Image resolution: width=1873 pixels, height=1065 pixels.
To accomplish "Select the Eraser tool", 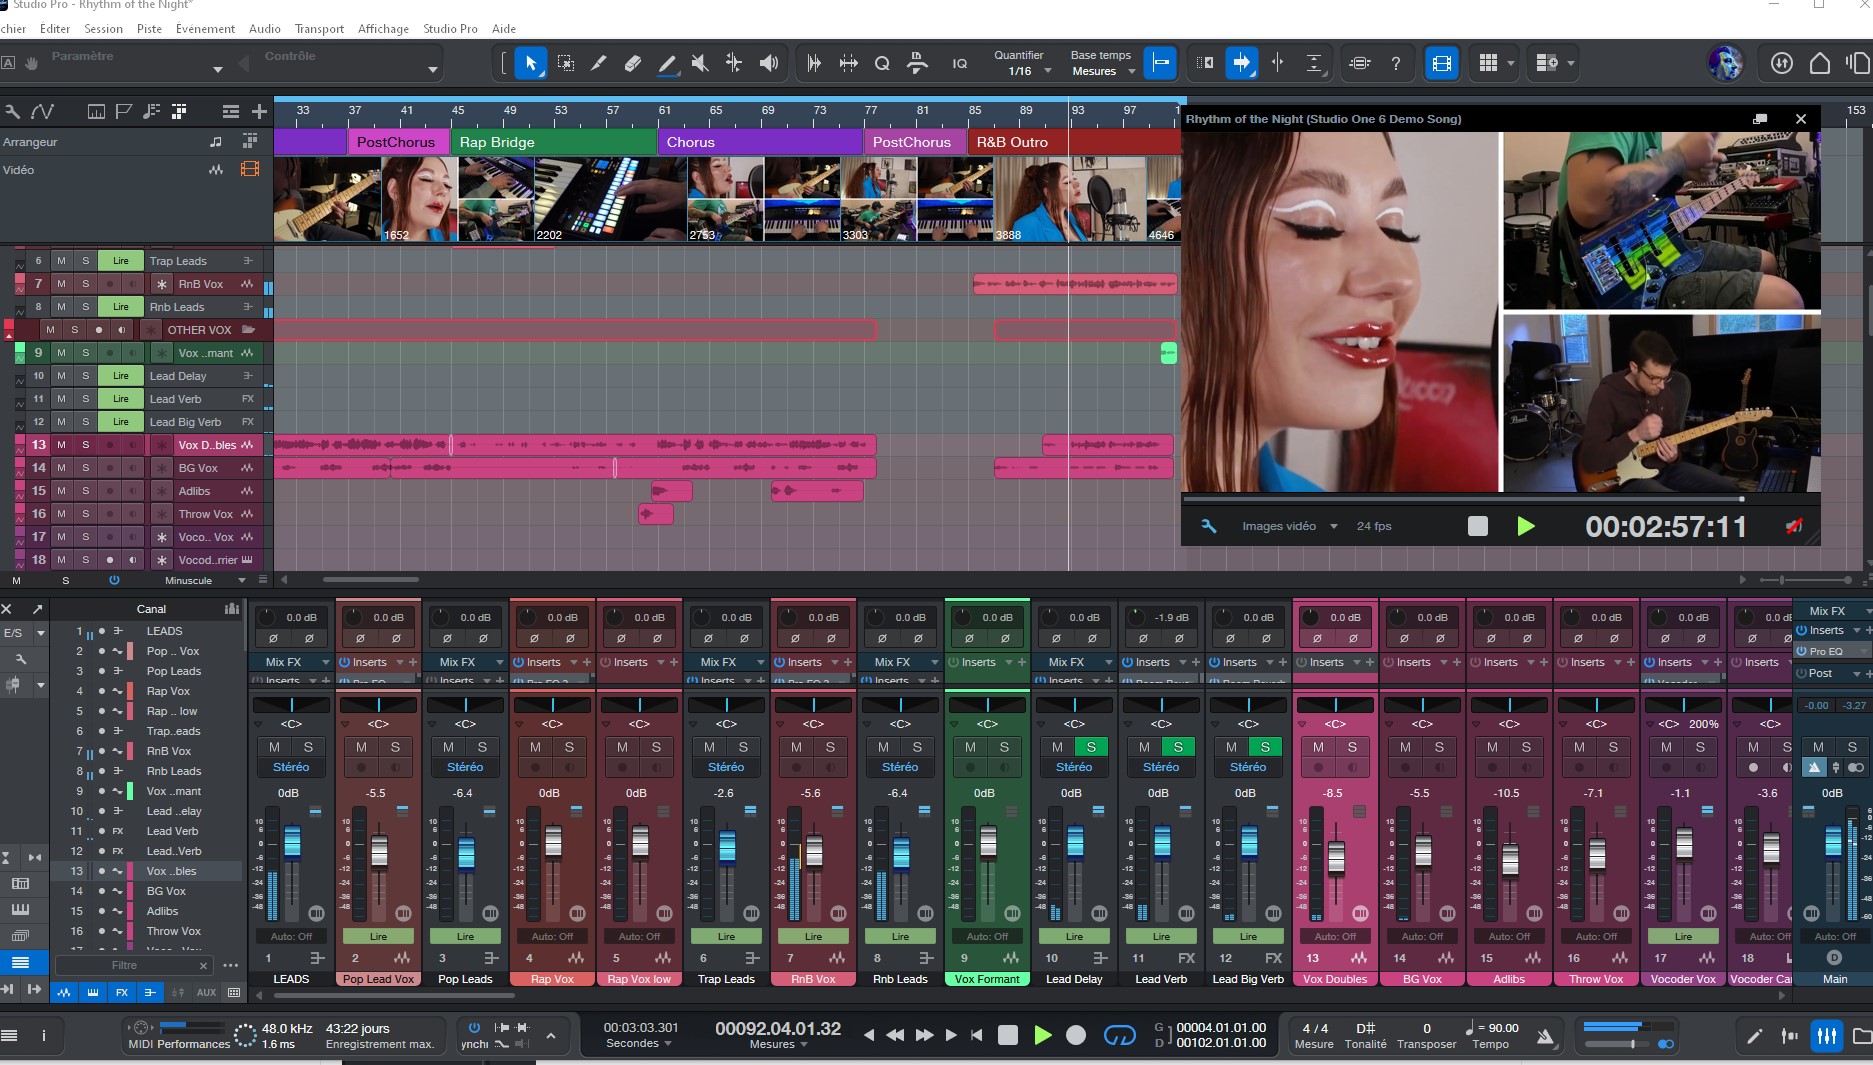I will (632, 63).
